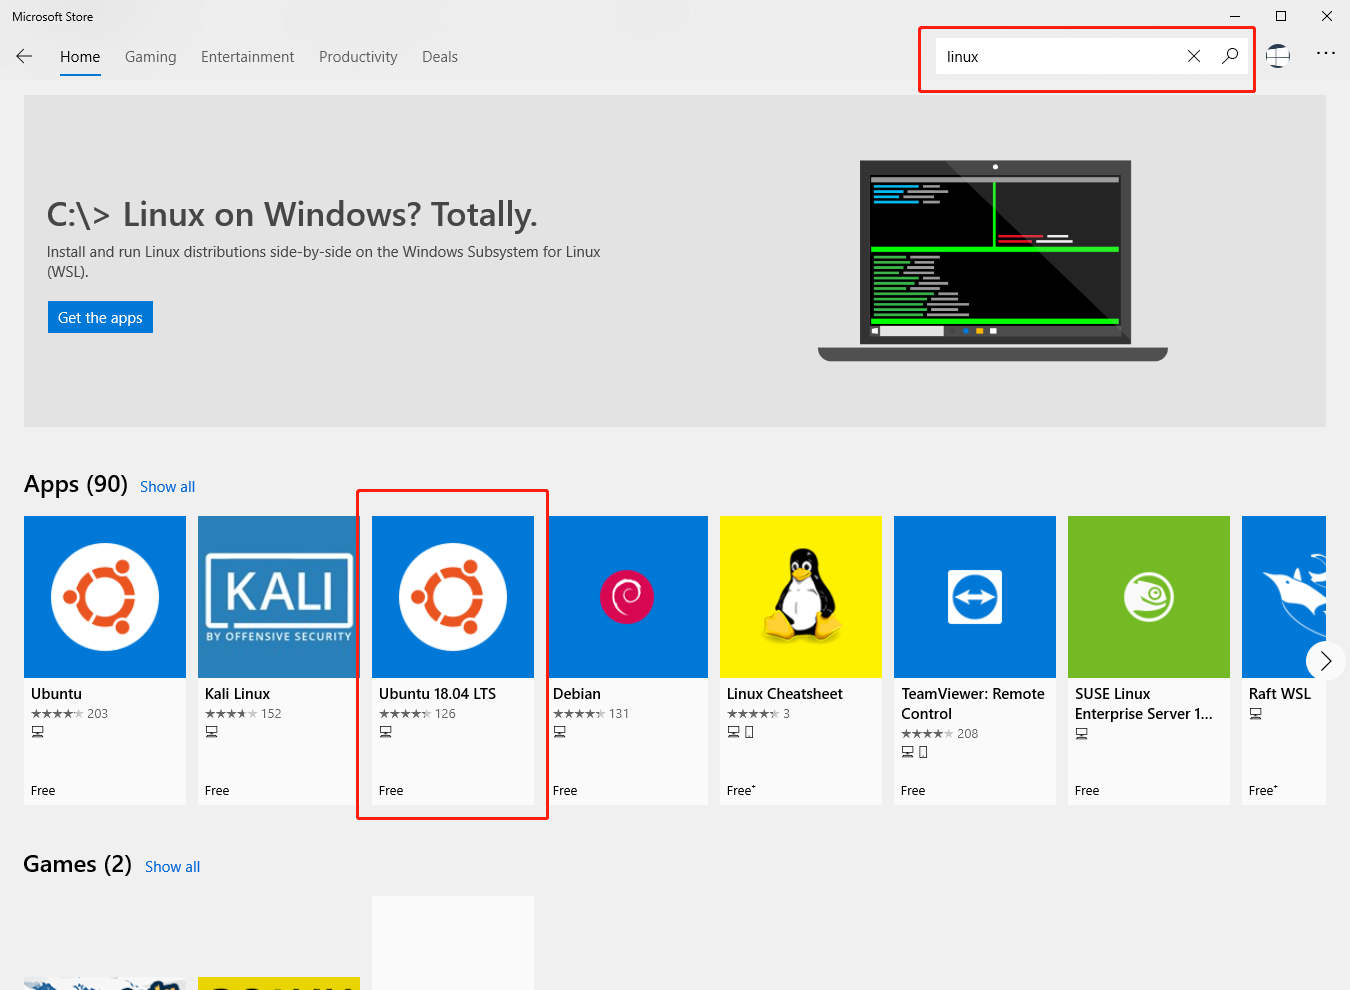1350x990 pixels.
Task: Select the SUSE Linux Enterprise Server icon
Action: (x=1148, y=596)
